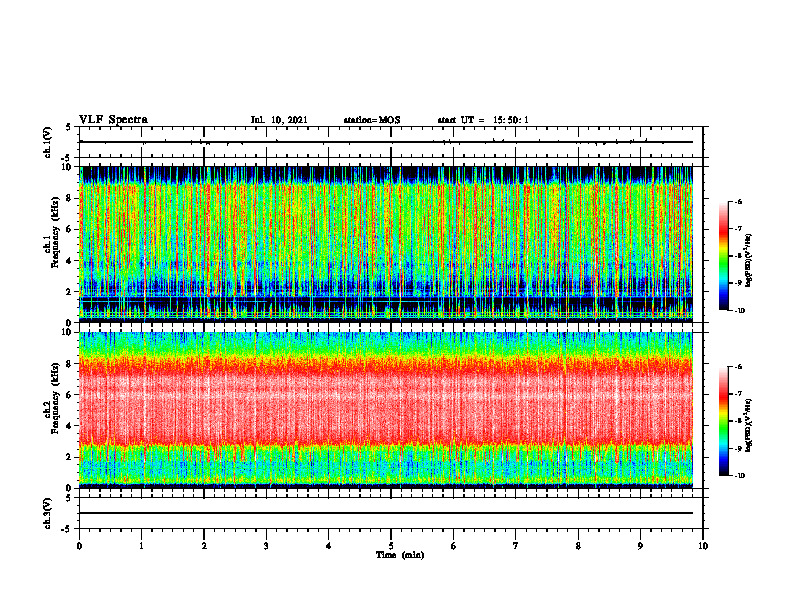Click the "-9" label on ch.2 colorbar
This screenshot has width=792, height=612.
[x=737, y=448]
